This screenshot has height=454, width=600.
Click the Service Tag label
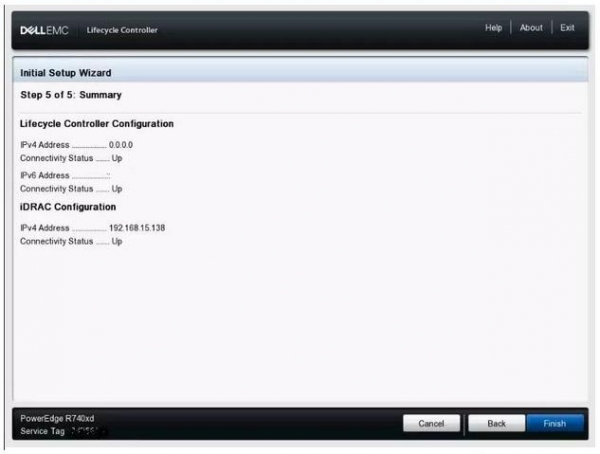tap(42, 431)
